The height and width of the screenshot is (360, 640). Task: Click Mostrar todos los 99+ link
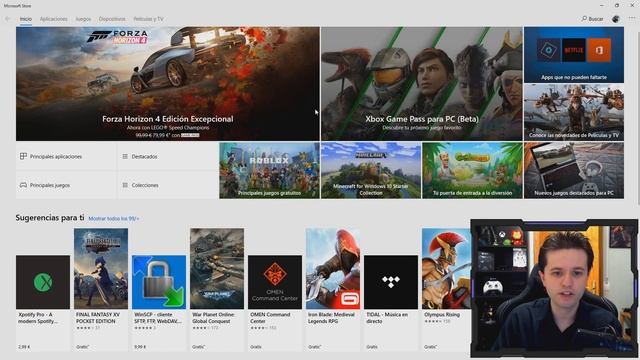(114, 219)
